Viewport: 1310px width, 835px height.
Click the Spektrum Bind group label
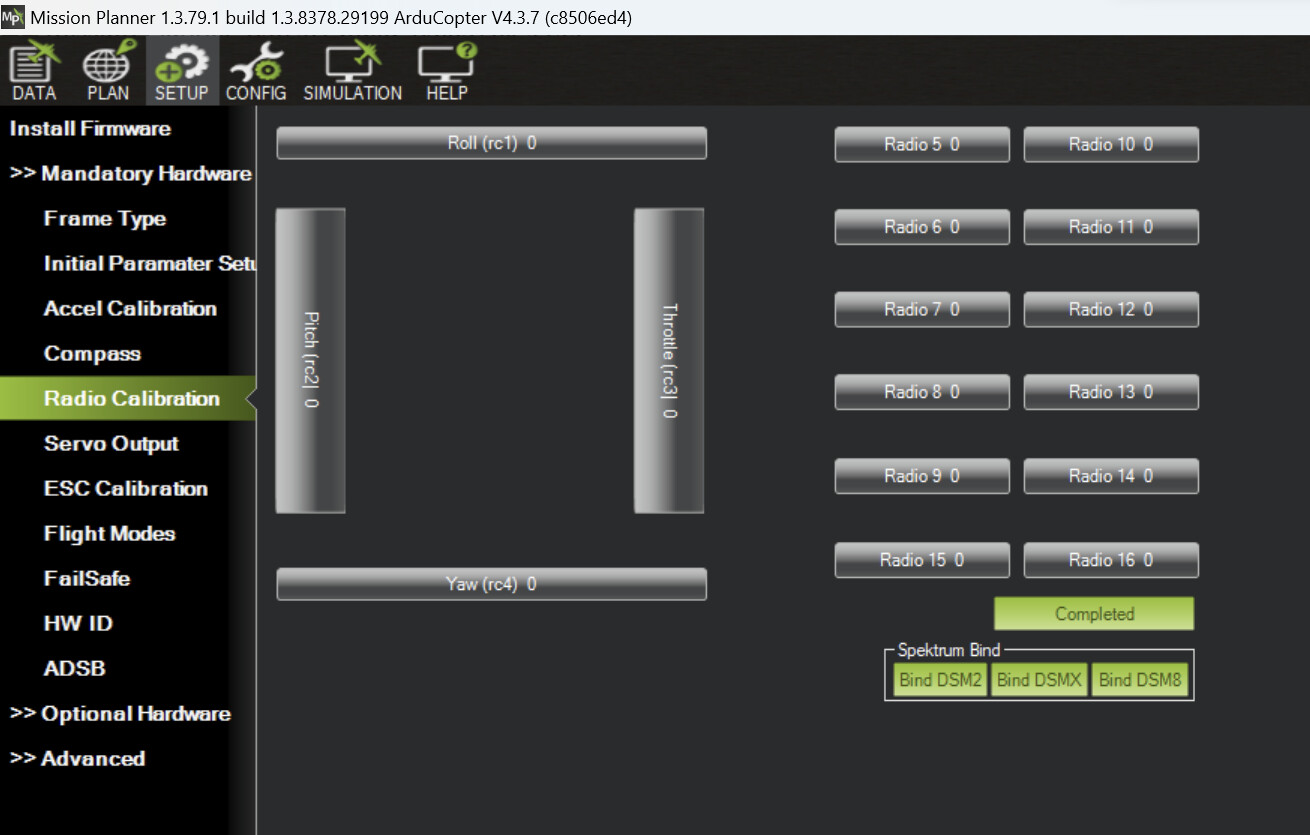point(949,650)
